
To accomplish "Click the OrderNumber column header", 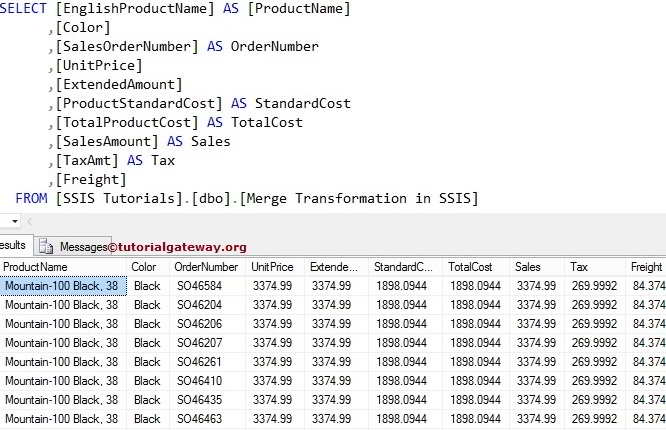I will [206, 267].
